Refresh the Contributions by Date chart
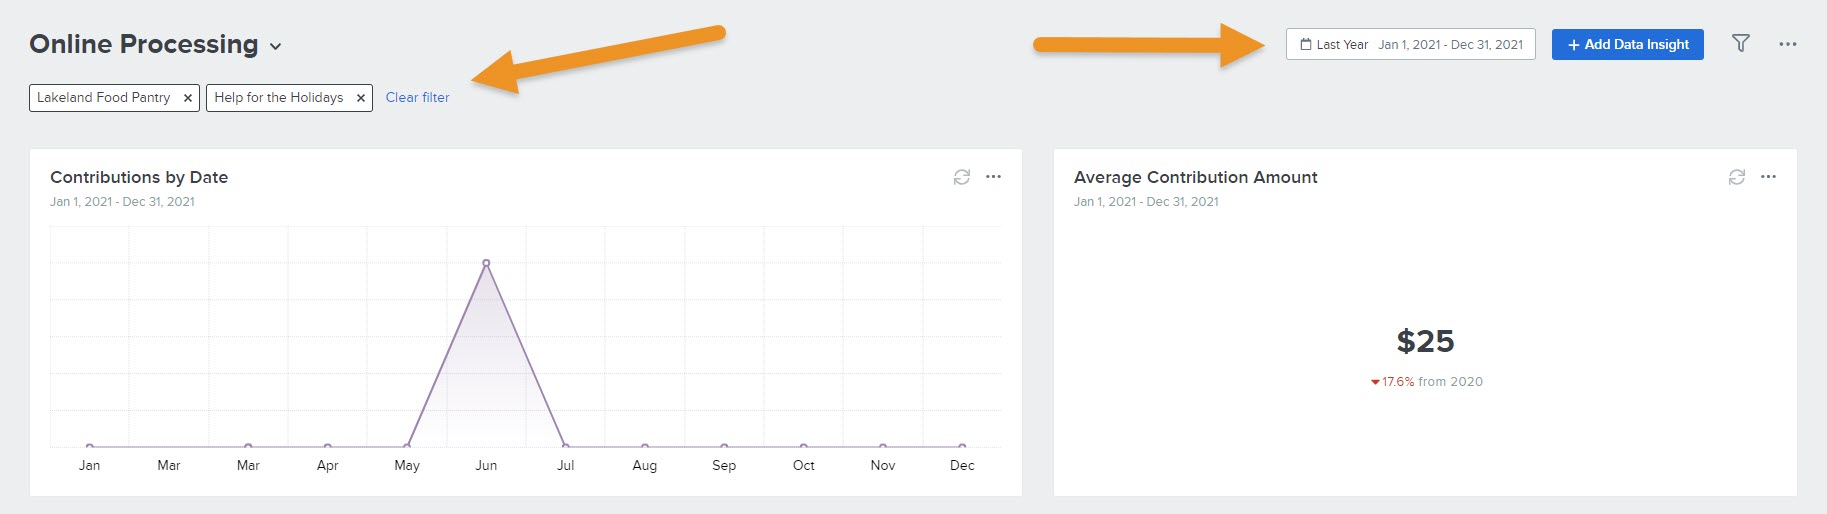 [x=961, y=177]
